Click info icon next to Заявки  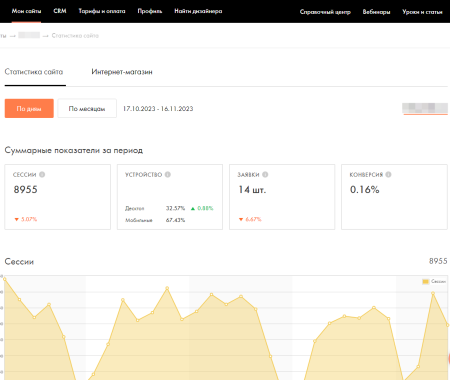pyautogui.click(x=265, y=174)
